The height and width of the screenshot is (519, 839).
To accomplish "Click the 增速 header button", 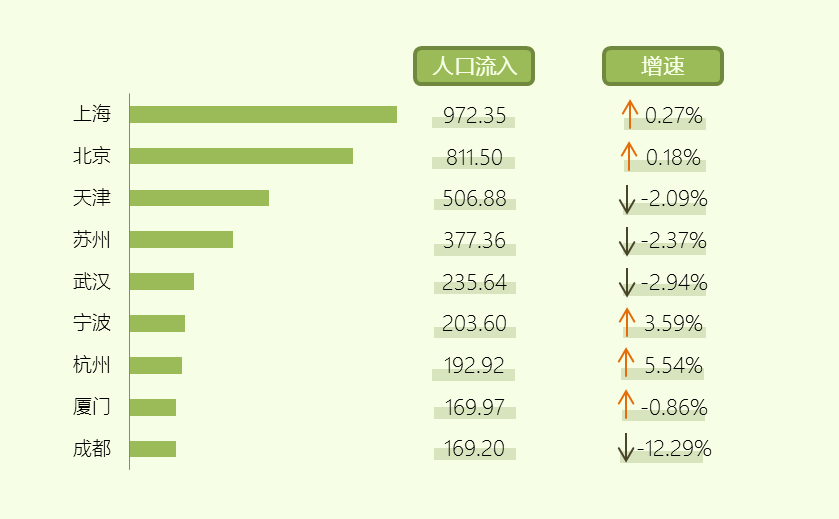I will pos(663,66).
